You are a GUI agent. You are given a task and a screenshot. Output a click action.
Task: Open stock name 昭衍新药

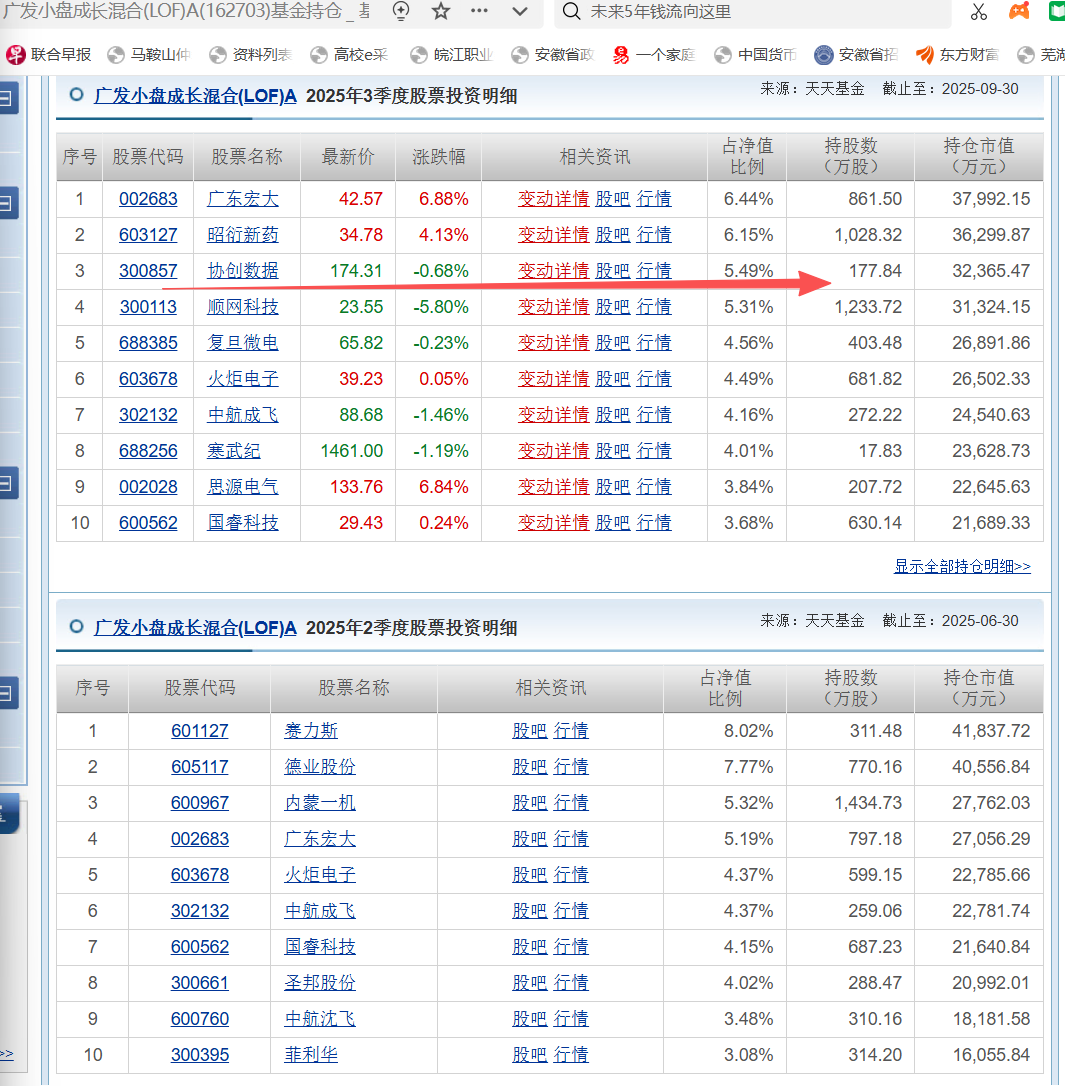243,235
